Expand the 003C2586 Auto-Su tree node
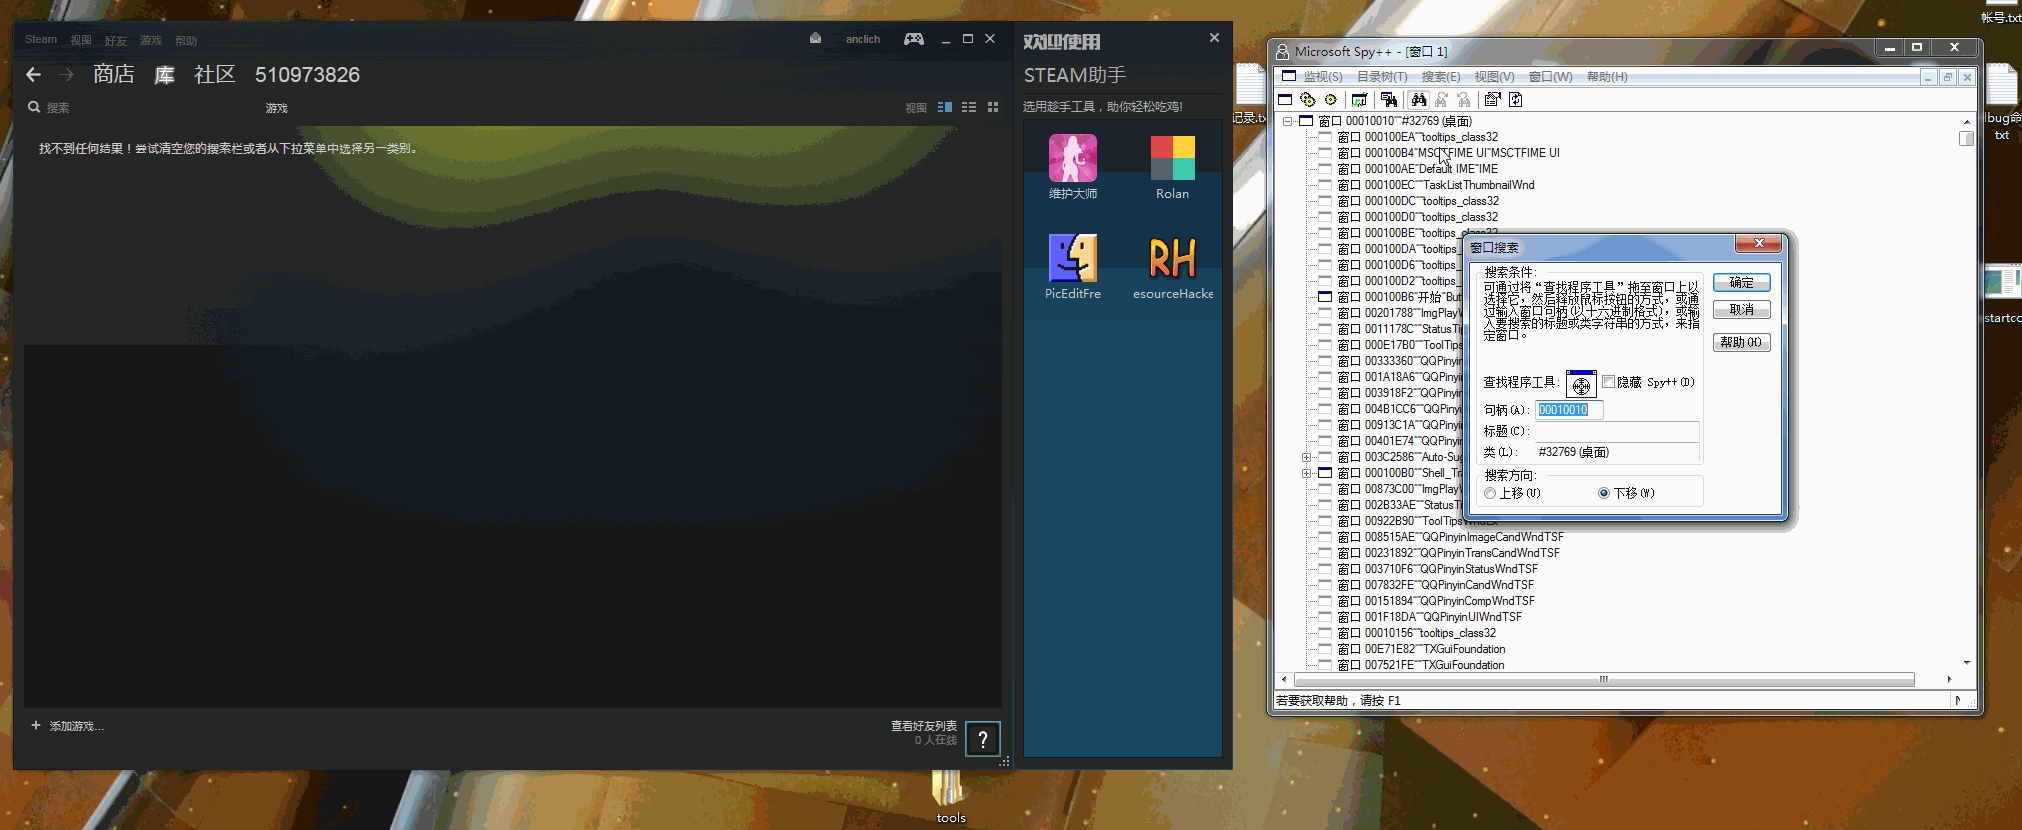This screenshot has height=830, width=2022. pyautogui.click(x=1306, y=457)
